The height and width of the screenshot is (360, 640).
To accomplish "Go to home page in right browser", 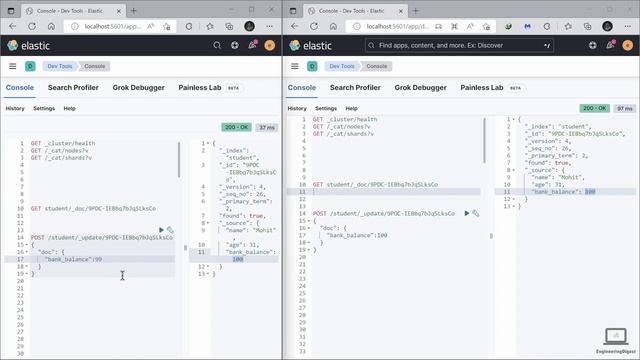I will [x=333, y=26].
